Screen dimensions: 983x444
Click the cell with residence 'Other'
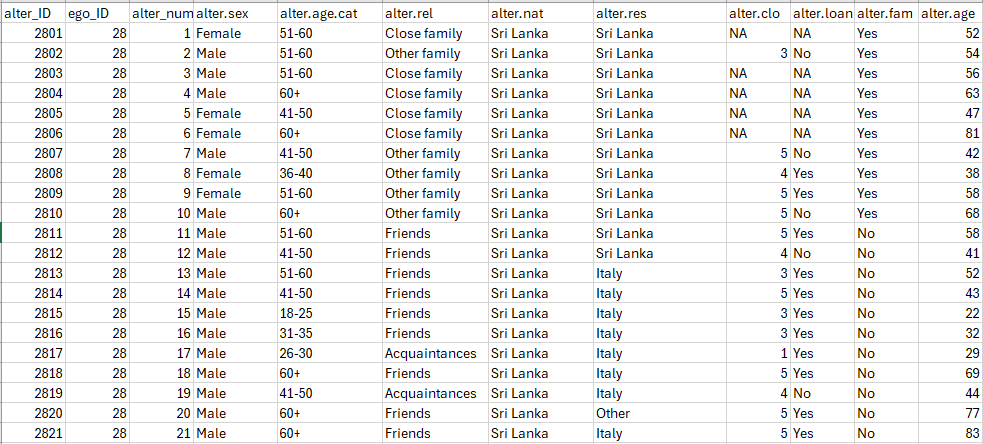(657, 413)
